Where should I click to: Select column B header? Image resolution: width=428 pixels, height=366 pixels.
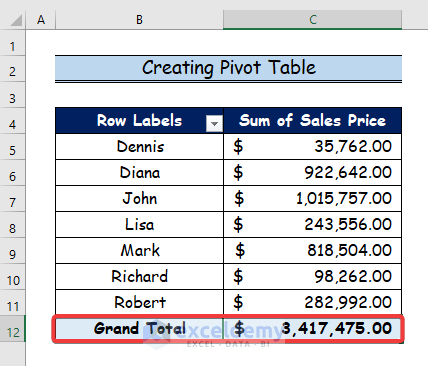click(x=139, y=20)
